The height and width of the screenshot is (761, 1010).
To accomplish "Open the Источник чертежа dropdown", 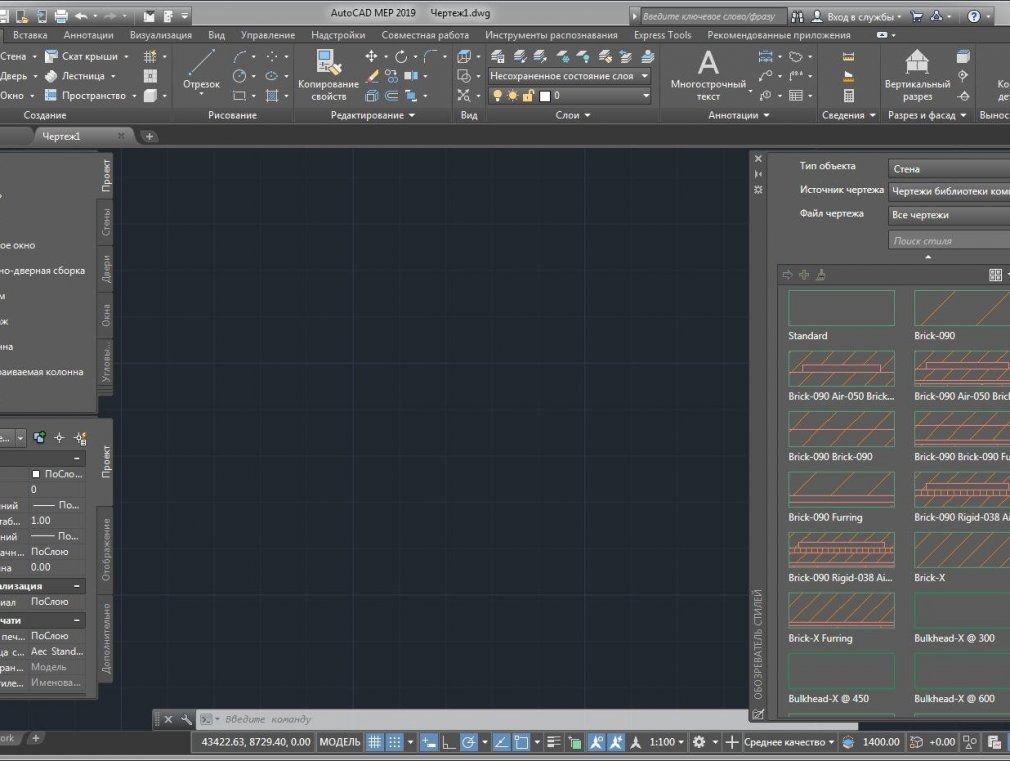I will pyautogui.click(x=948, y=191).
